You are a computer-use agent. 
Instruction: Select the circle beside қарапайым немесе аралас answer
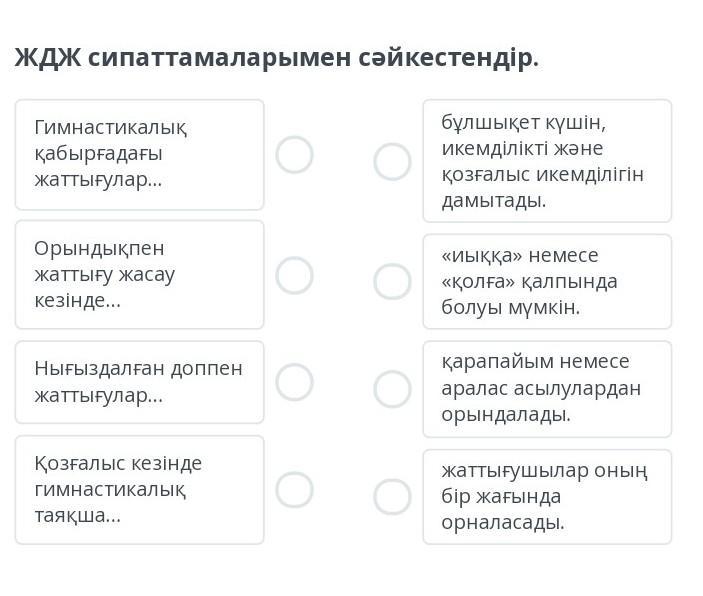[x=392, y=389]
